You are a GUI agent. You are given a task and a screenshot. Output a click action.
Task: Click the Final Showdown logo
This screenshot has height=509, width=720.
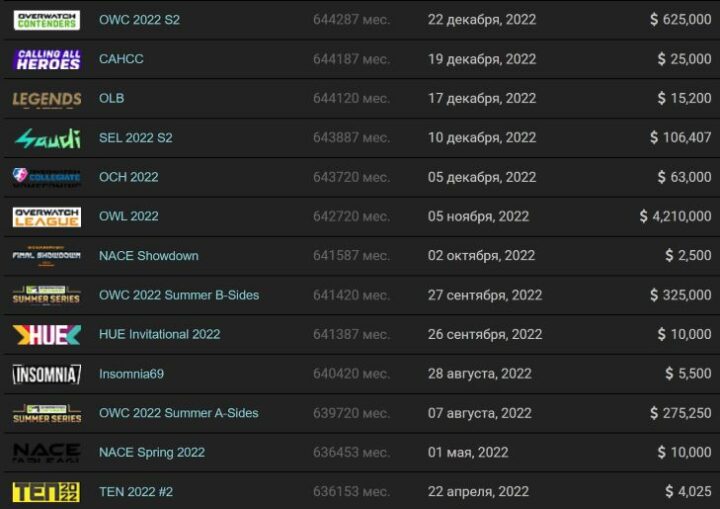(46, 256)
